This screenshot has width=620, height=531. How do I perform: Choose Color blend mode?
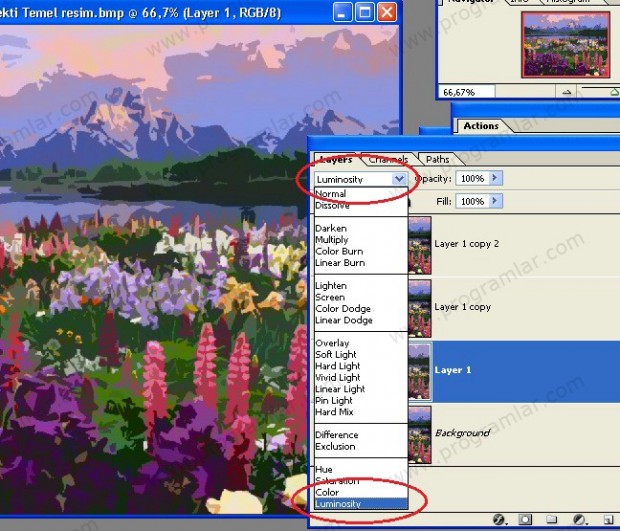coord(327,492)
